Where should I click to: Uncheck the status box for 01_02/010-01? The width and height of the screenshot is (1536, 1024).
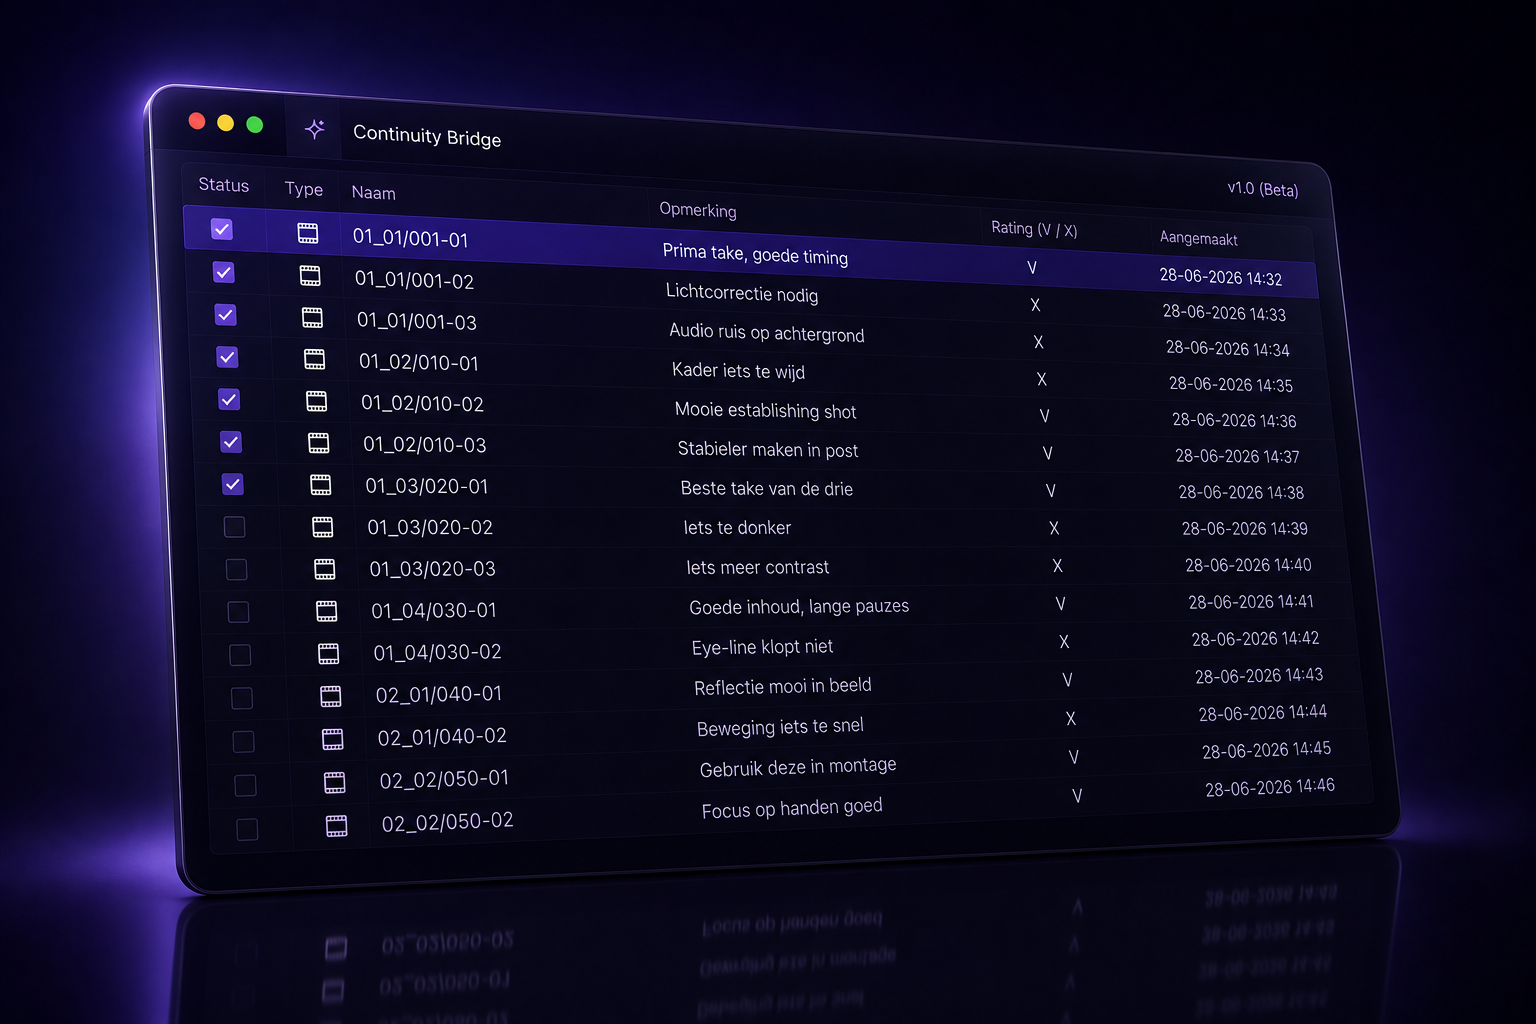(227, 357)
